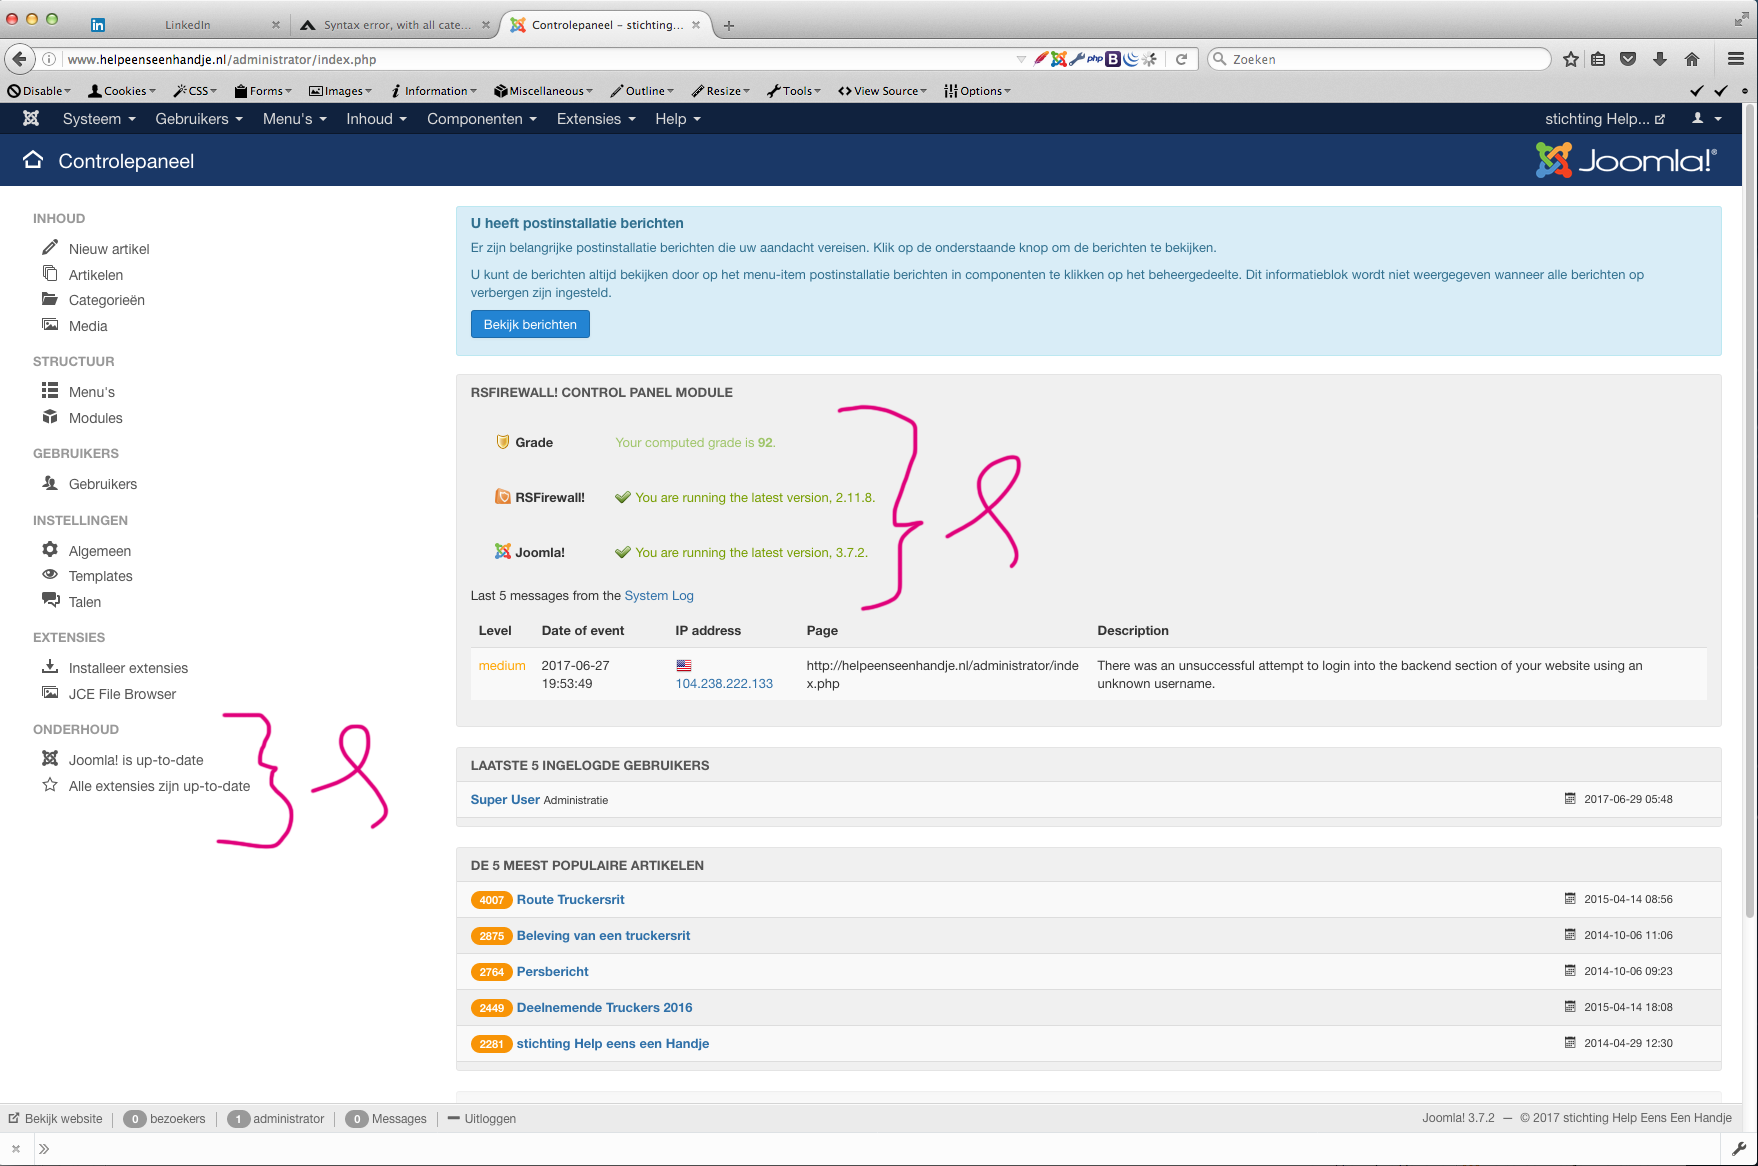
Task: Open the Help menu in the Joomla bar
Action: click(678, 119)
